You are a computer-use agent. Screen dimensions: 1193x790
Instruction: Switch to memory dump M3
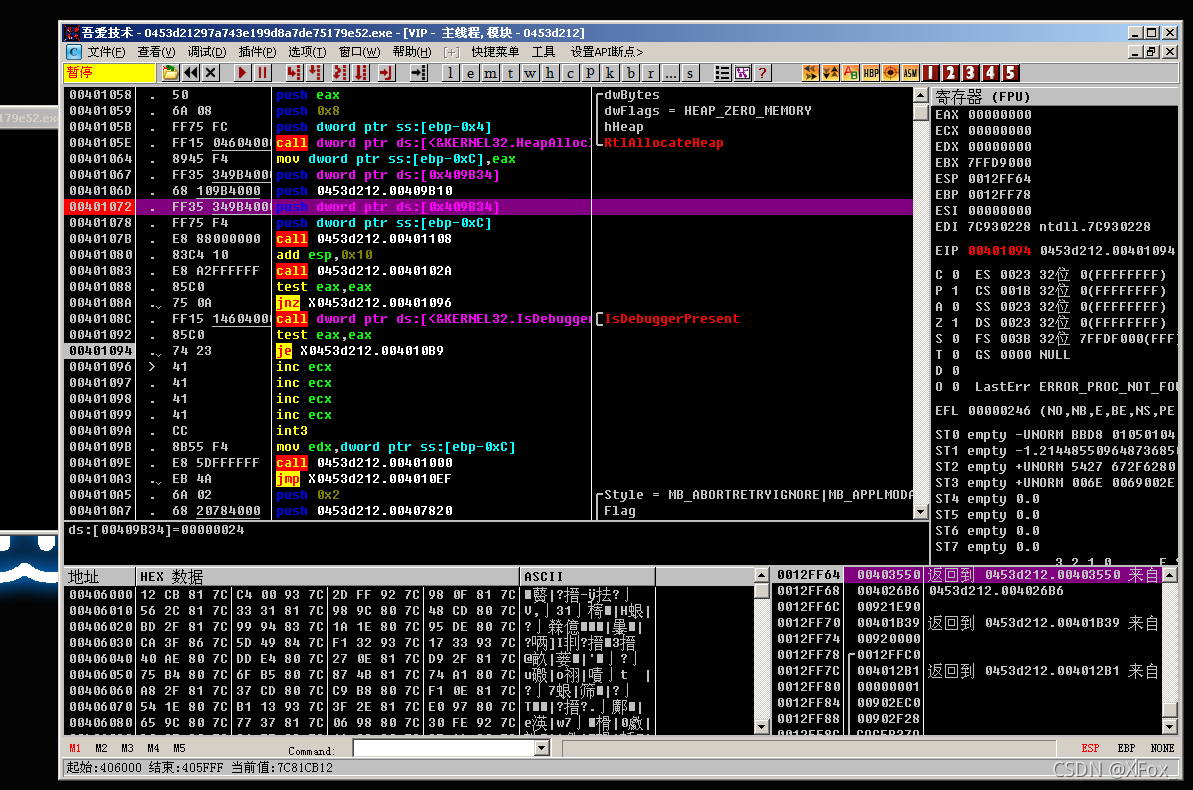tap(127, 749)
